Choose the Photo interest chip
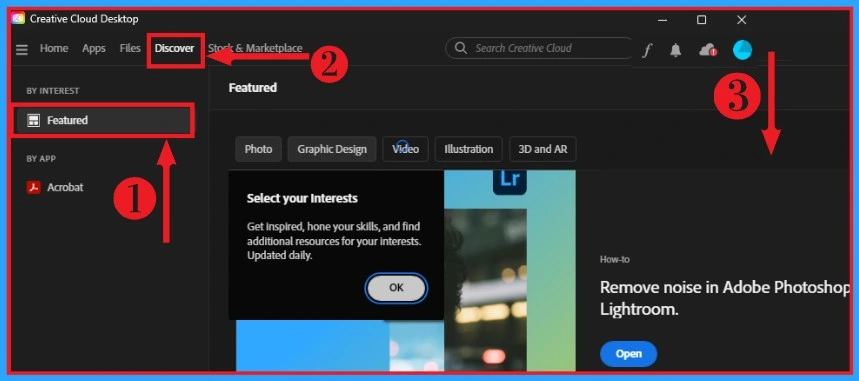This screenshot has height=381, width=859. click(259, 149)
